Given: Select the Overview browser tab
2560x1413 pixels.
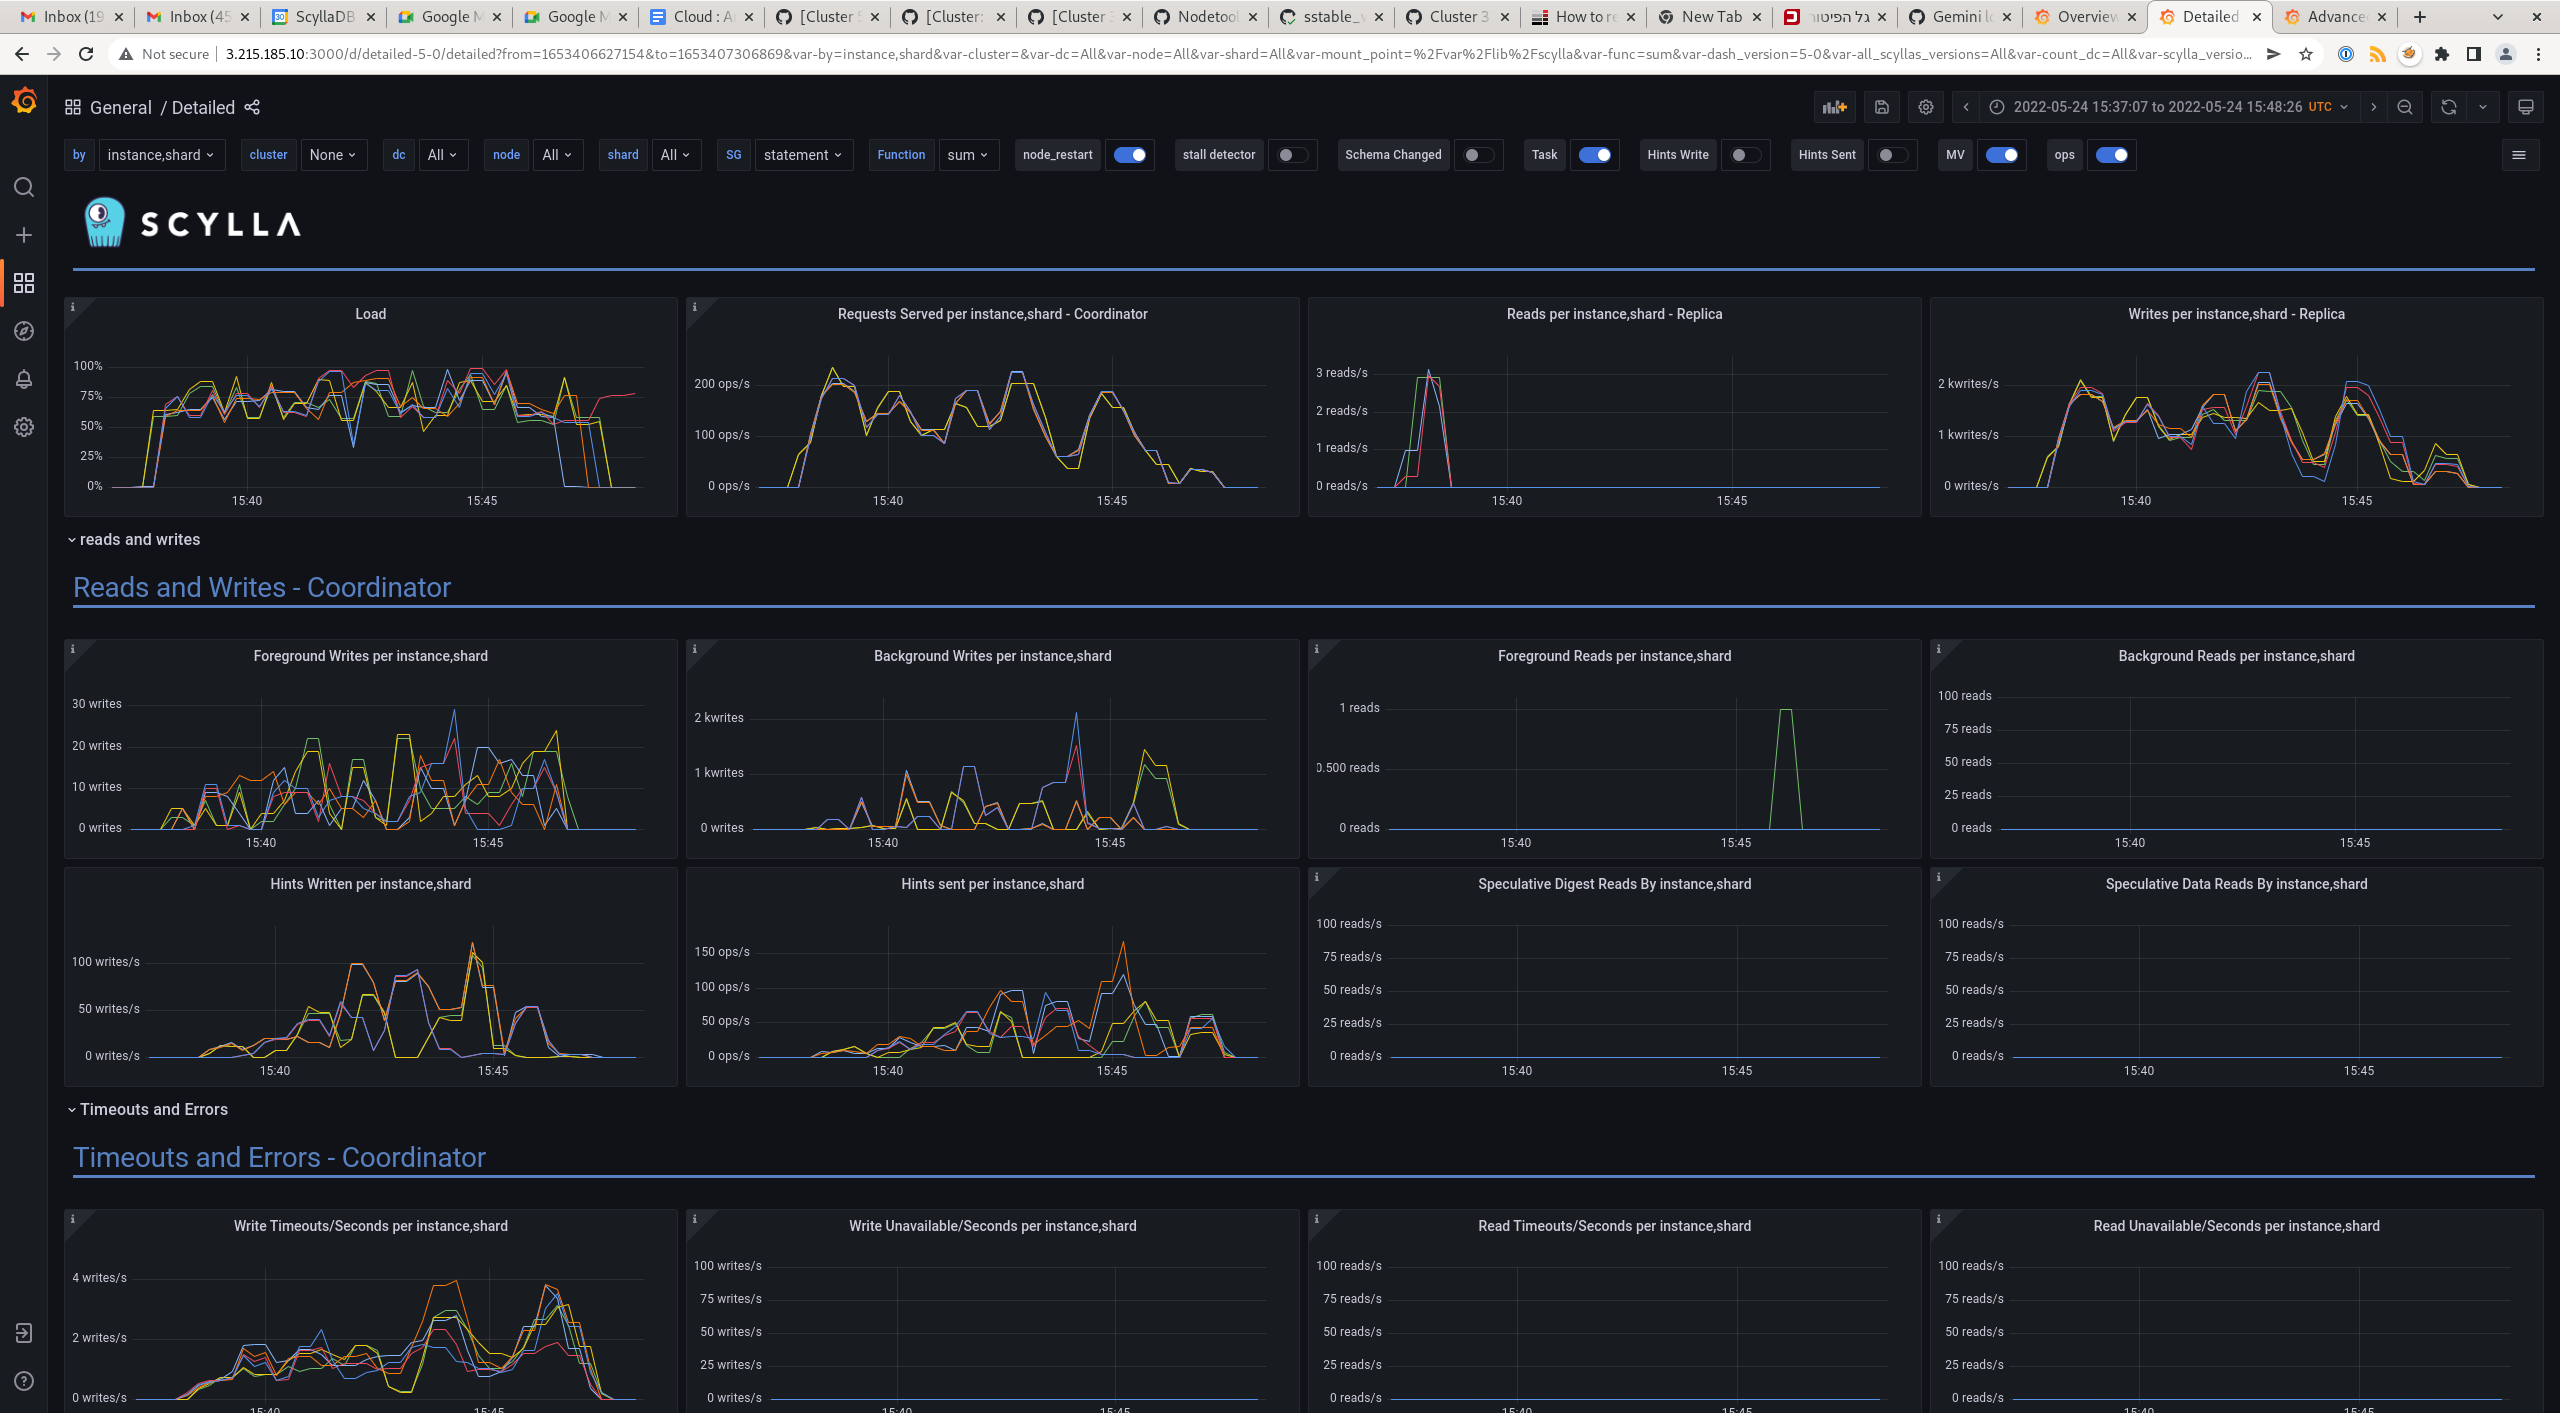Looking at the screenshot, I should coord(2085,16).
